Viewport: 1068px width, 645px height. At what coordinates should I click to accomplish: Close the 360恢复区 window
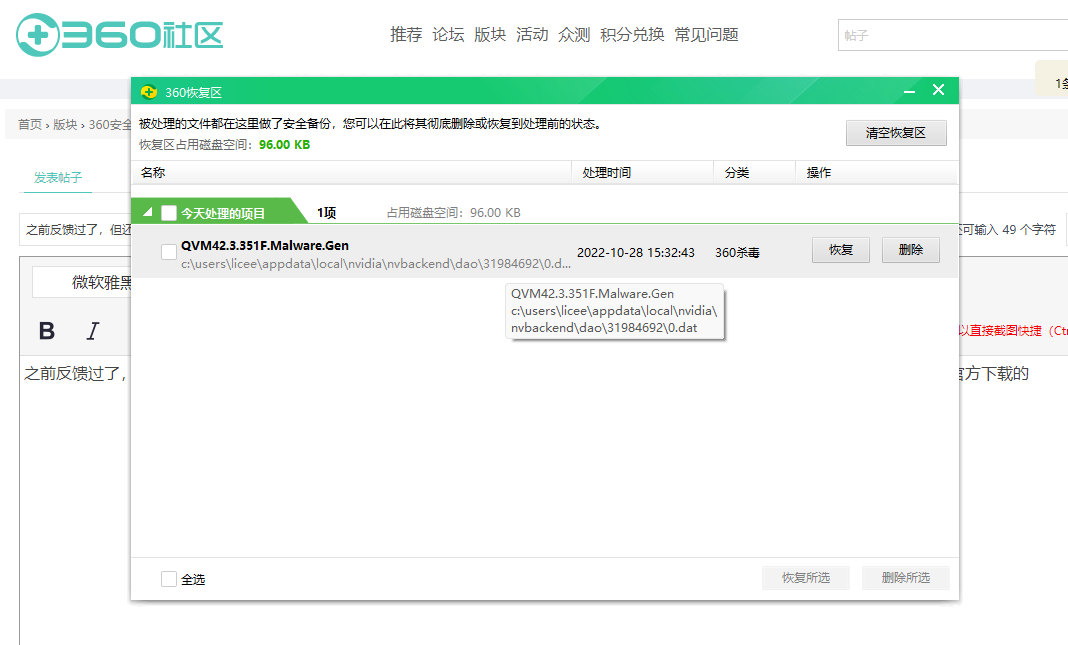tap(939, 90)
